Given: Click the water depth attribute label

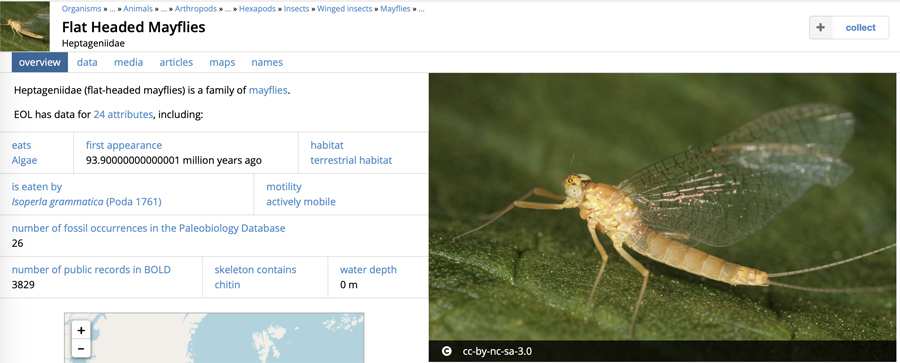Looking at the screenshot, I should [368, 269].
